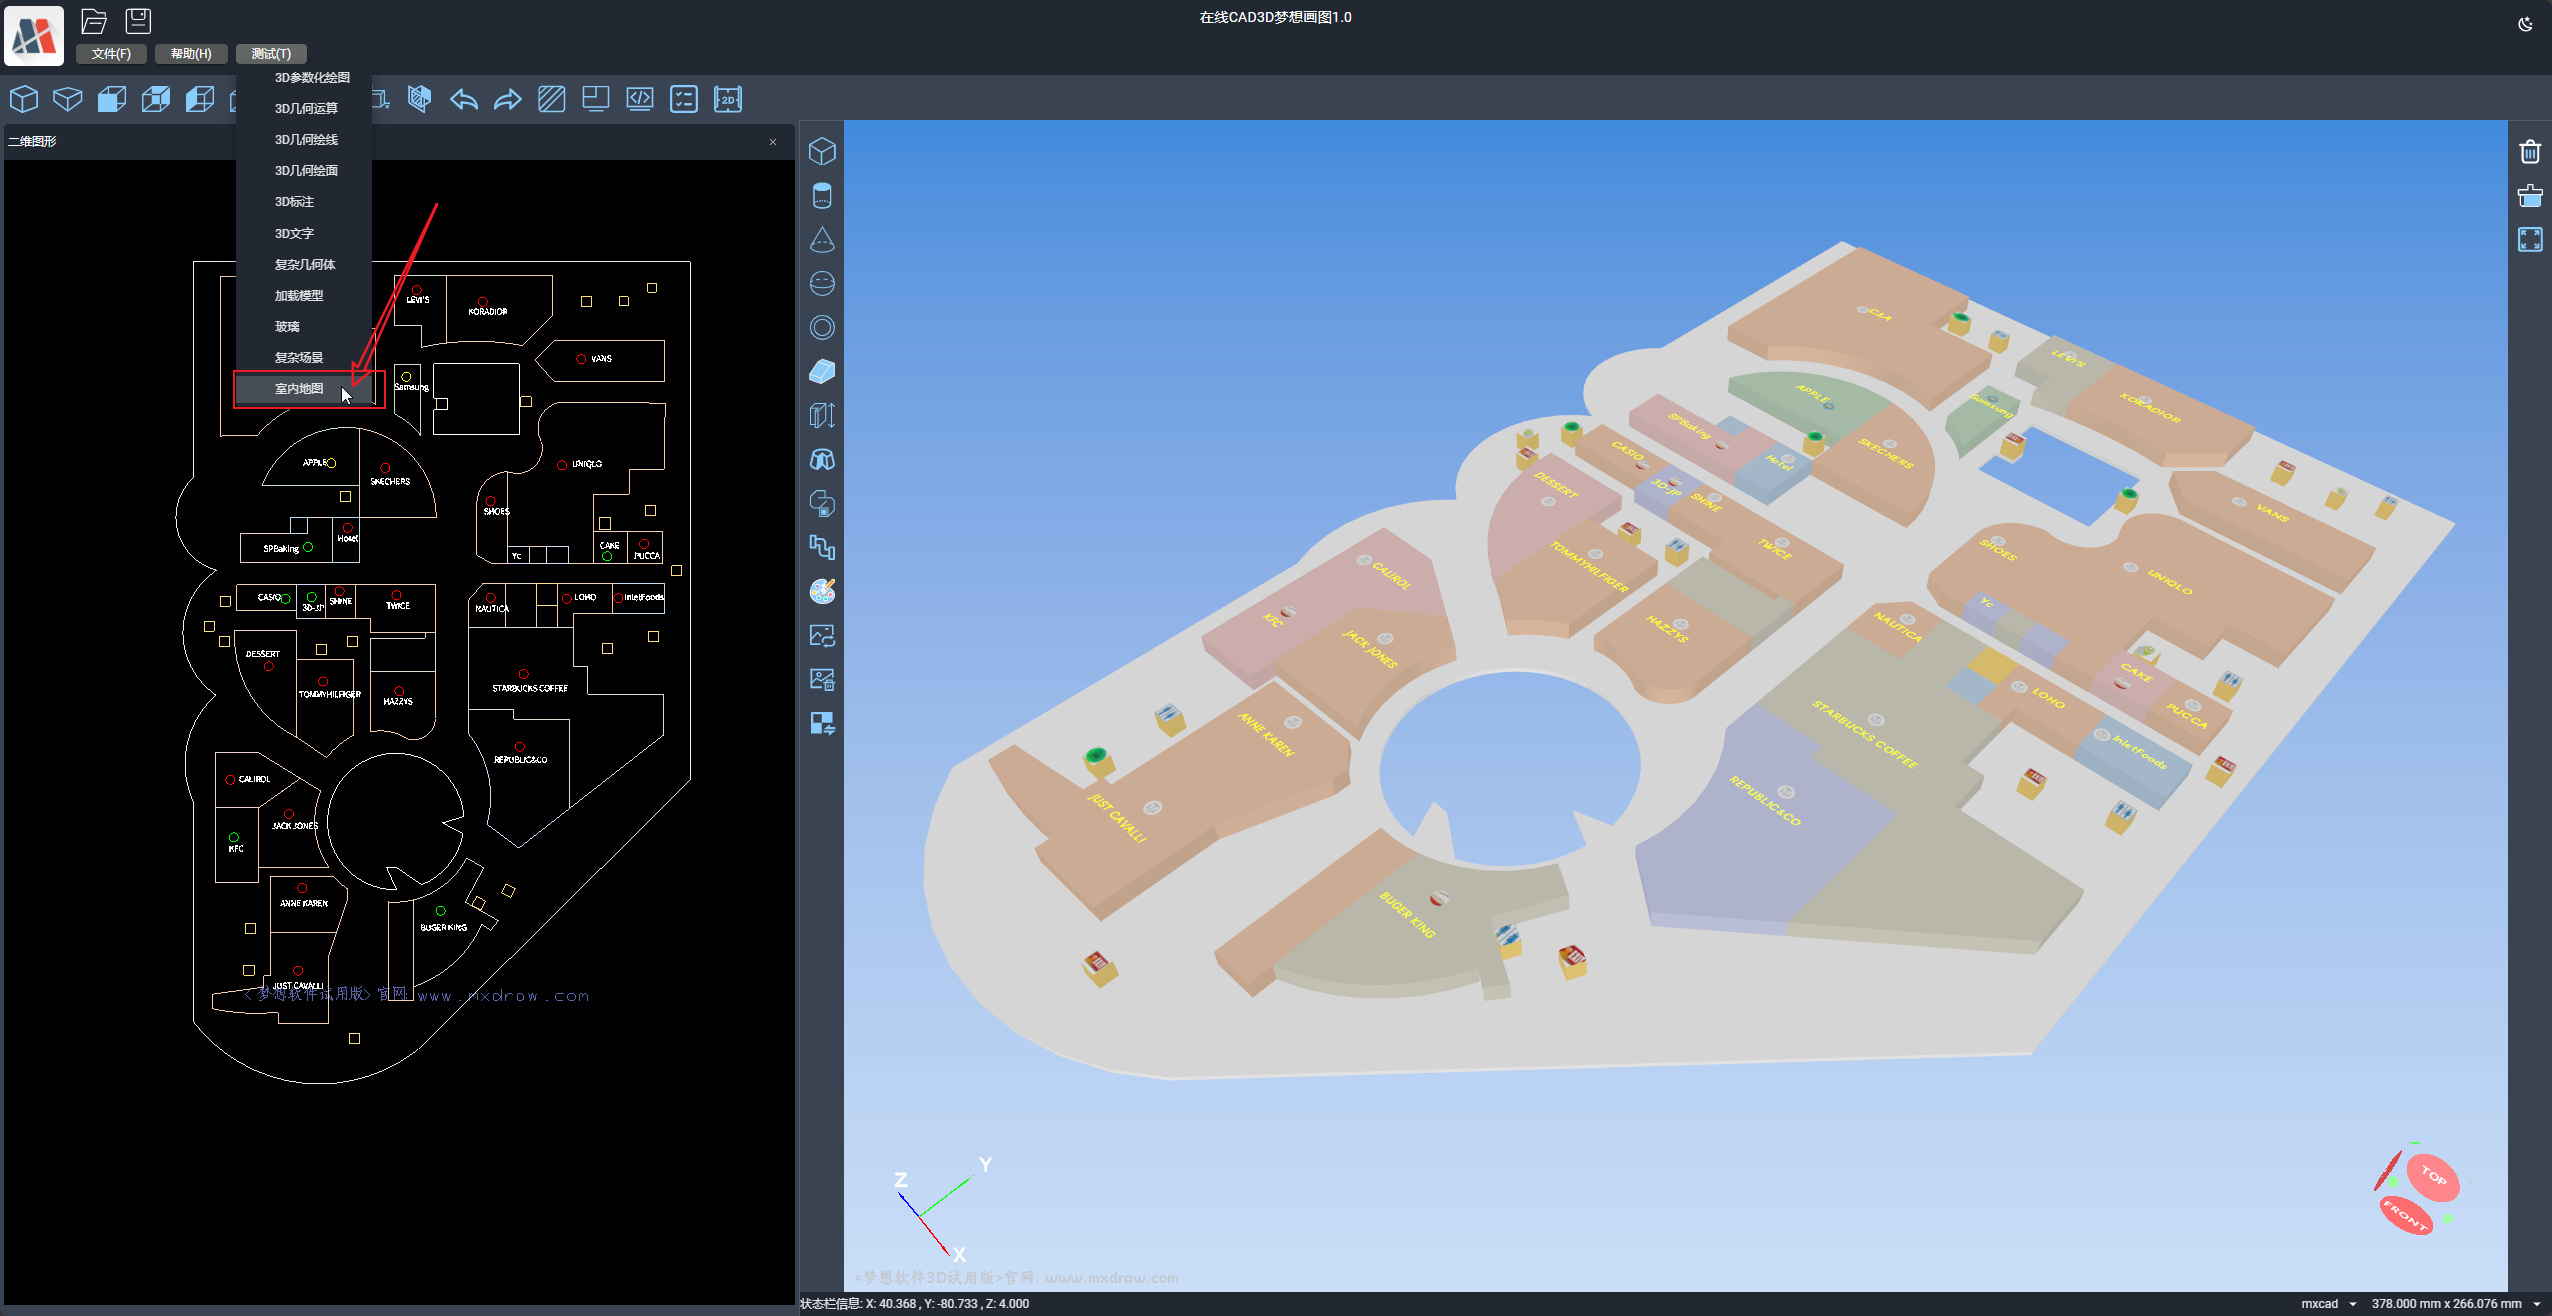
Task: Select the cylinder primitive tool
Action: pyautogui.click(x=822, y=196)
